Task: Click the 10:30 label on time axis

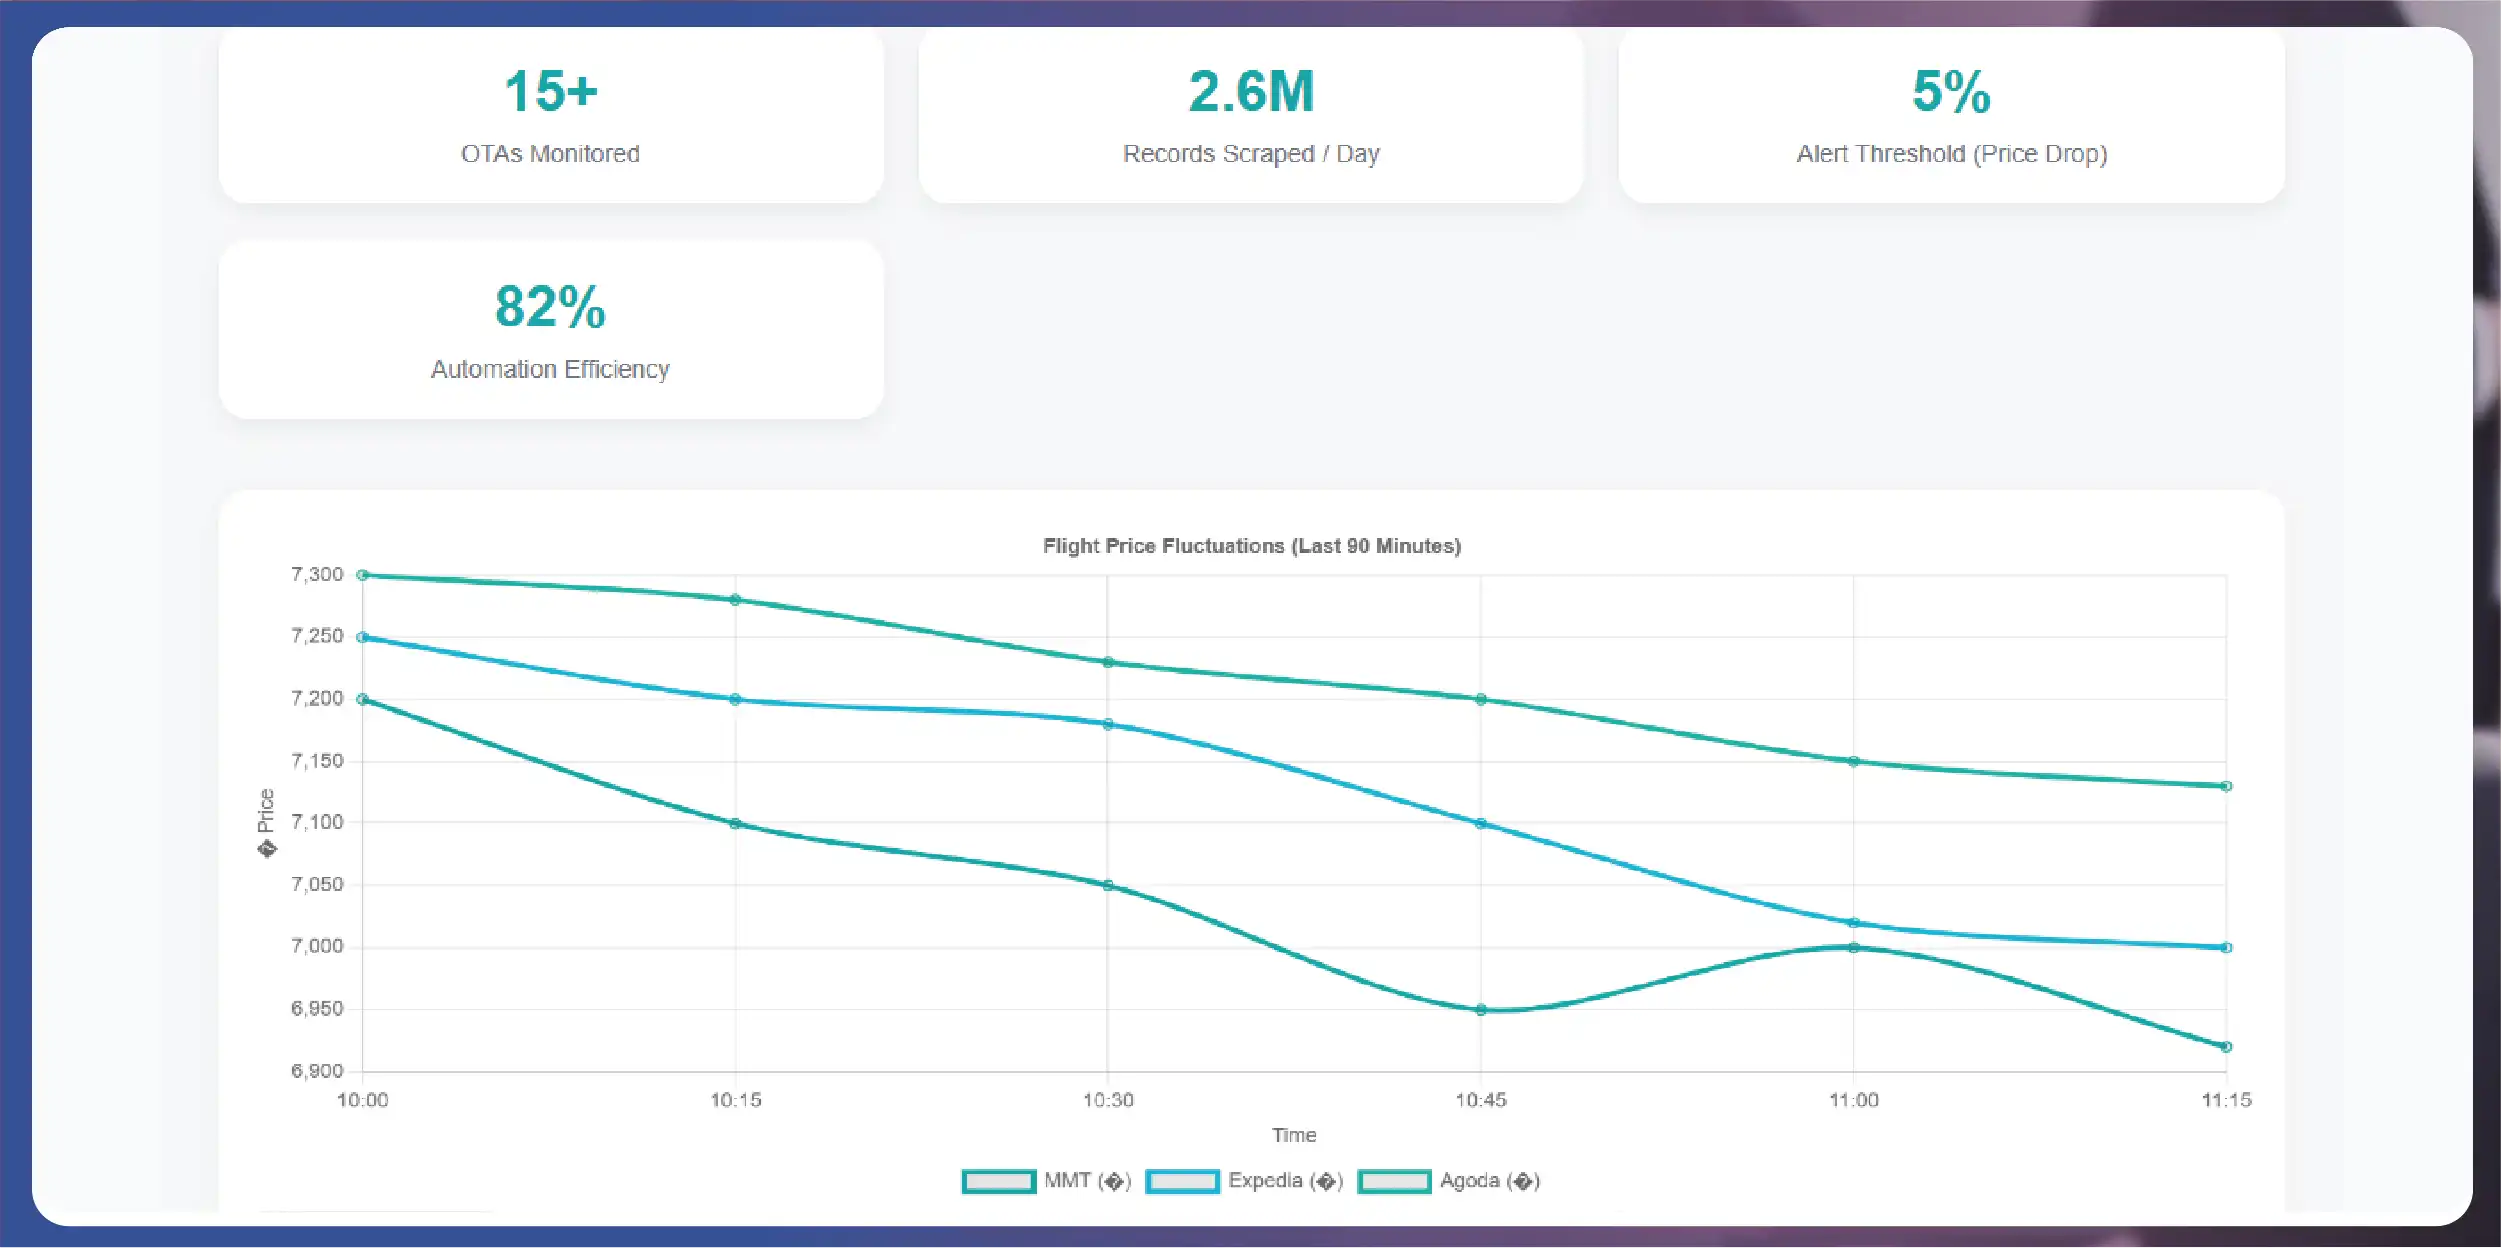Action: click(1108, 1100)
